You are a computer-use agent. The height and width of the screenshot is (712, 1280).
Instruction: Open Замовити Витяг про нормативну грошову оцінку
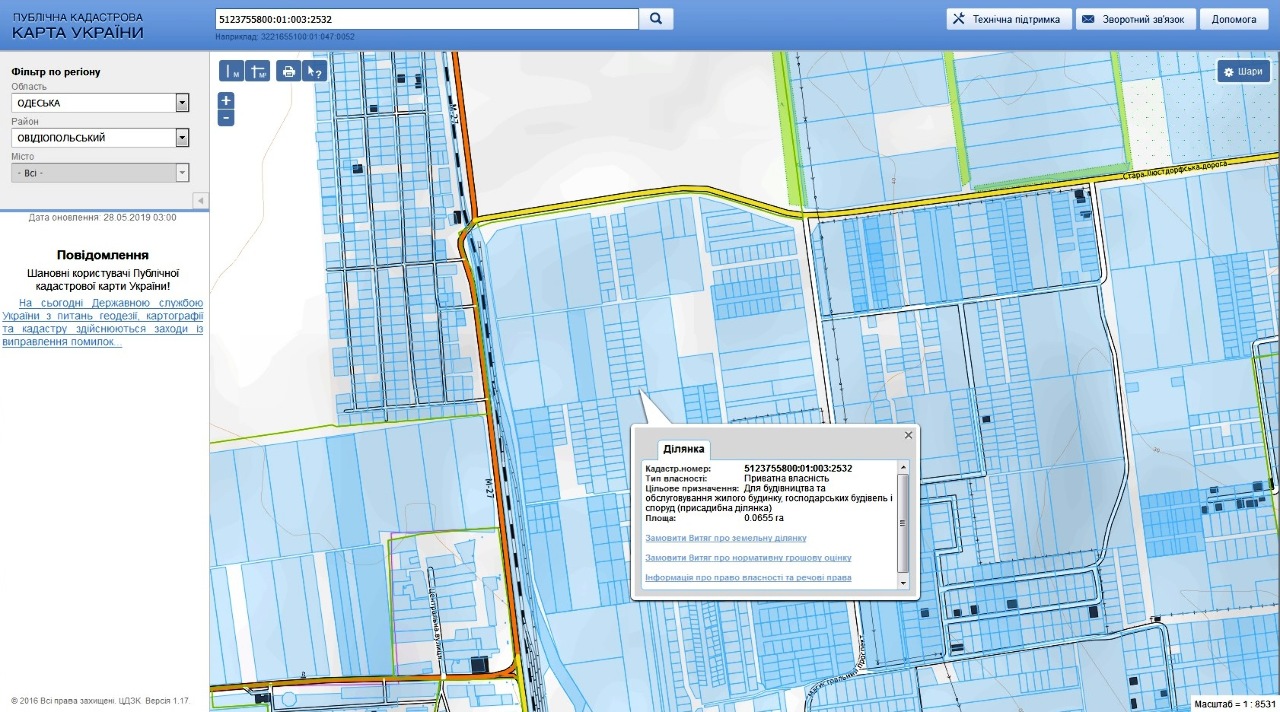pyautogui.click(x=748, y=558)
